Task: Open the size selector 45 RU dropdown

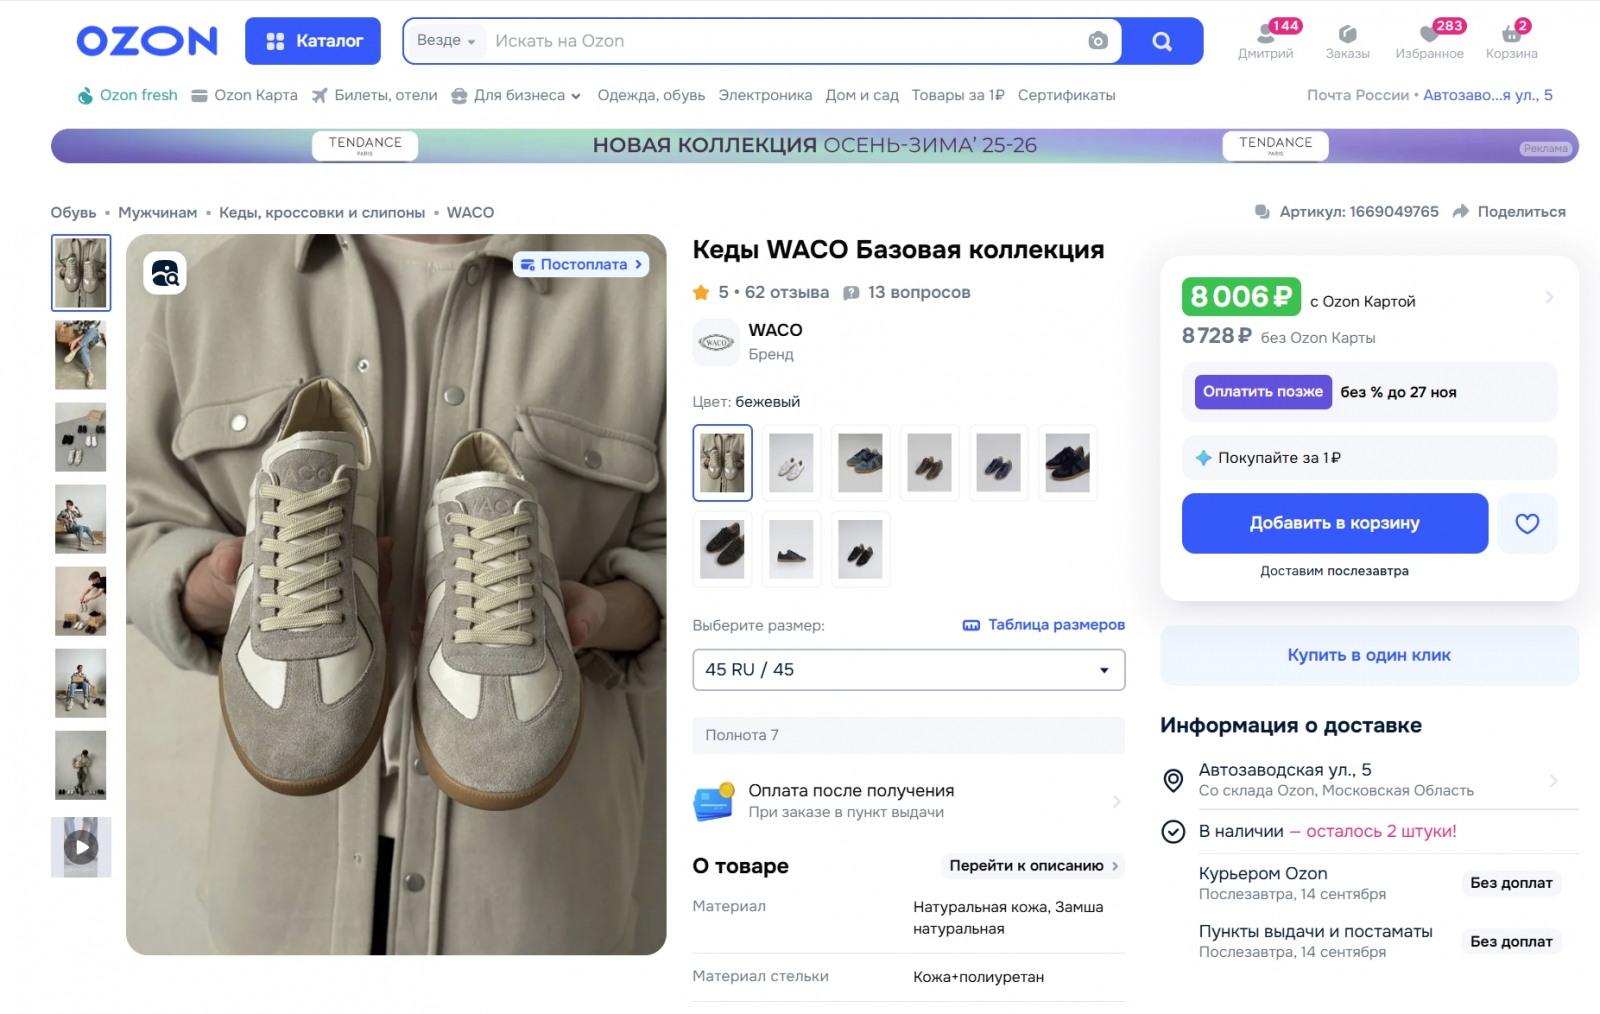Action: click(908, 670)
